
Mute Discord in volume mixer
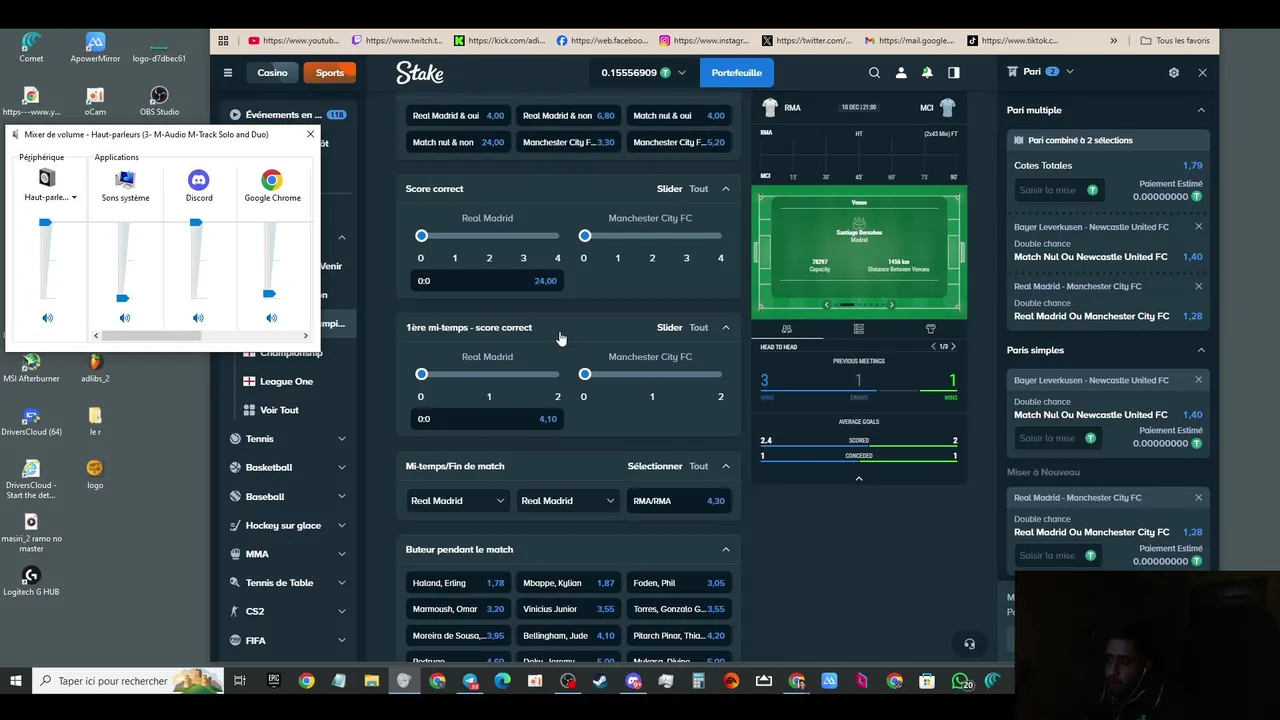pos(198,318)
